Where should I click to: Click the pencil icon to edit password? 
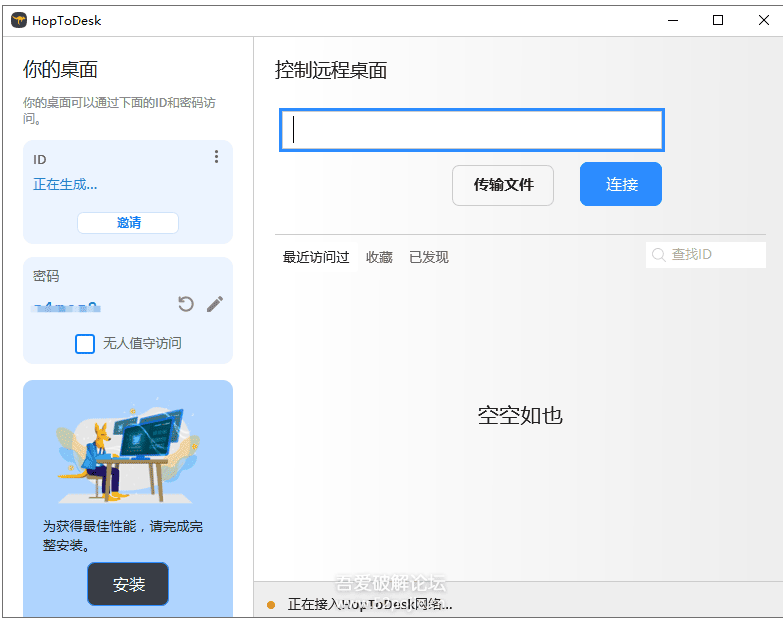(215, 304)
